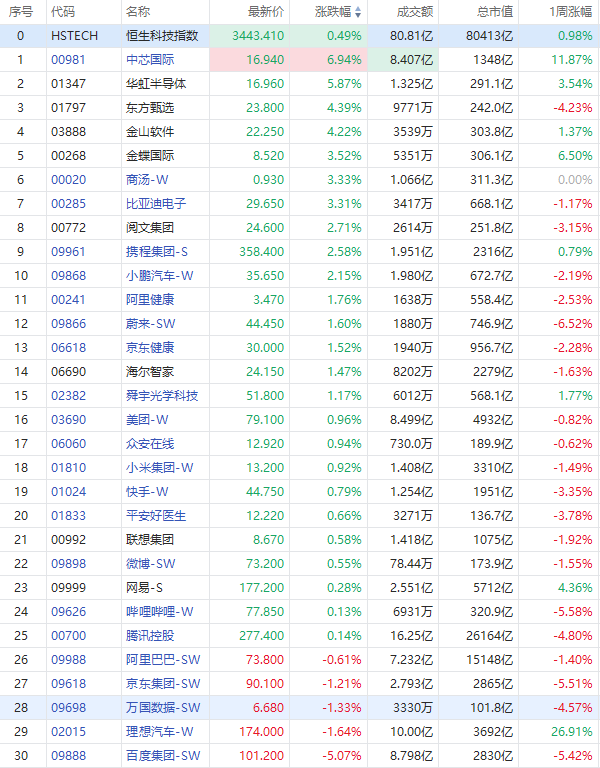600x768 pixels.
Task: Click the 26164亿 market cap value
Action: tap(489, 636)
